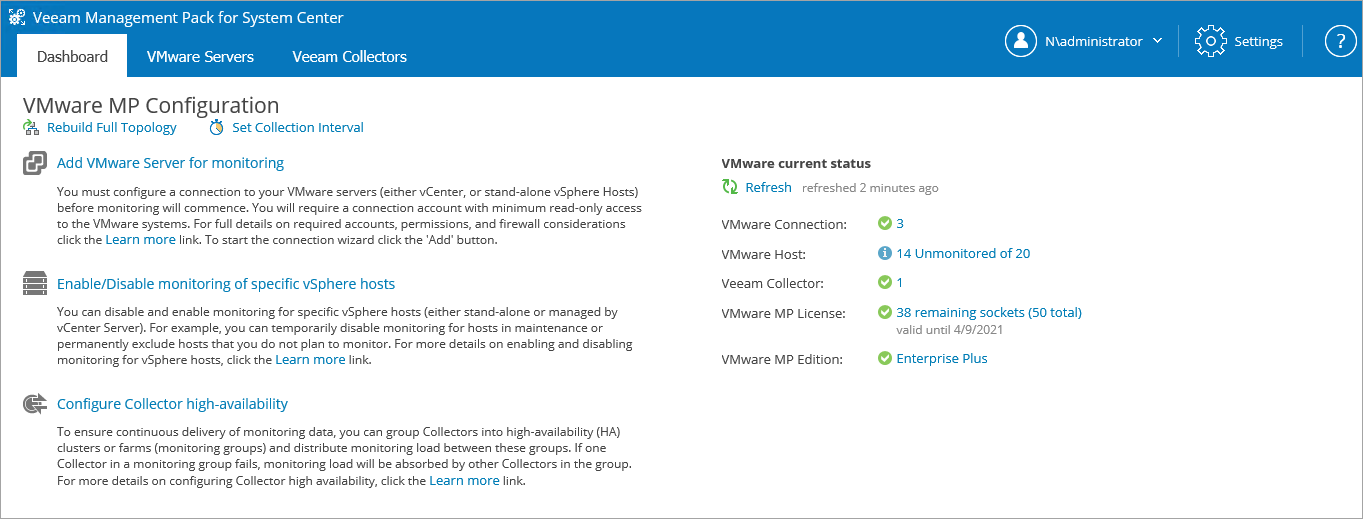Click the Enable/Disable monitoring server icon
Image resolution: width=1363 pixels, height=519 pixels.
click(35, 284)
